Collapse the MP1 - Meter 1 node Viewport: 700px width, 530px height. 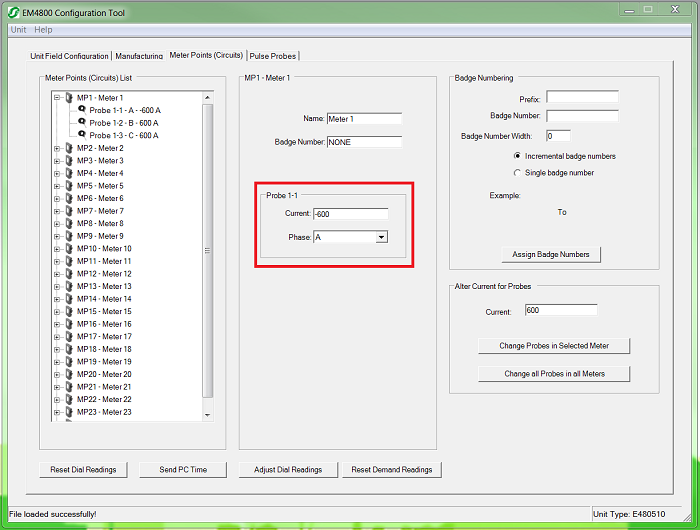point(57,98)
